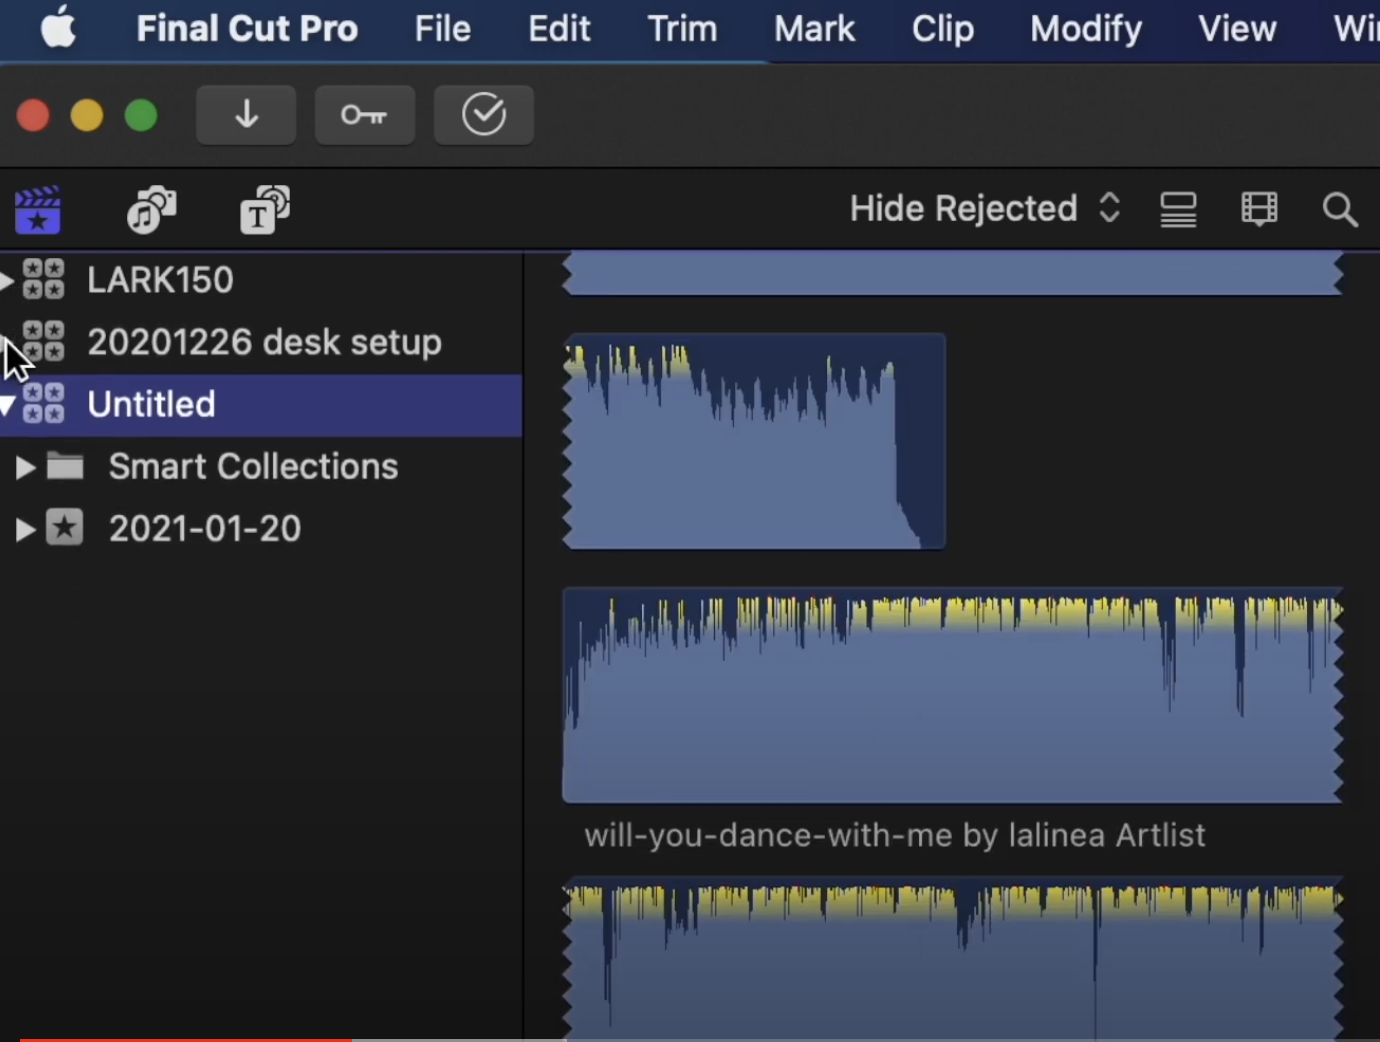Close the window with red button
Image resolution: width=1380 pixels, height=1042 pixels.
click(x=33, y=115)
